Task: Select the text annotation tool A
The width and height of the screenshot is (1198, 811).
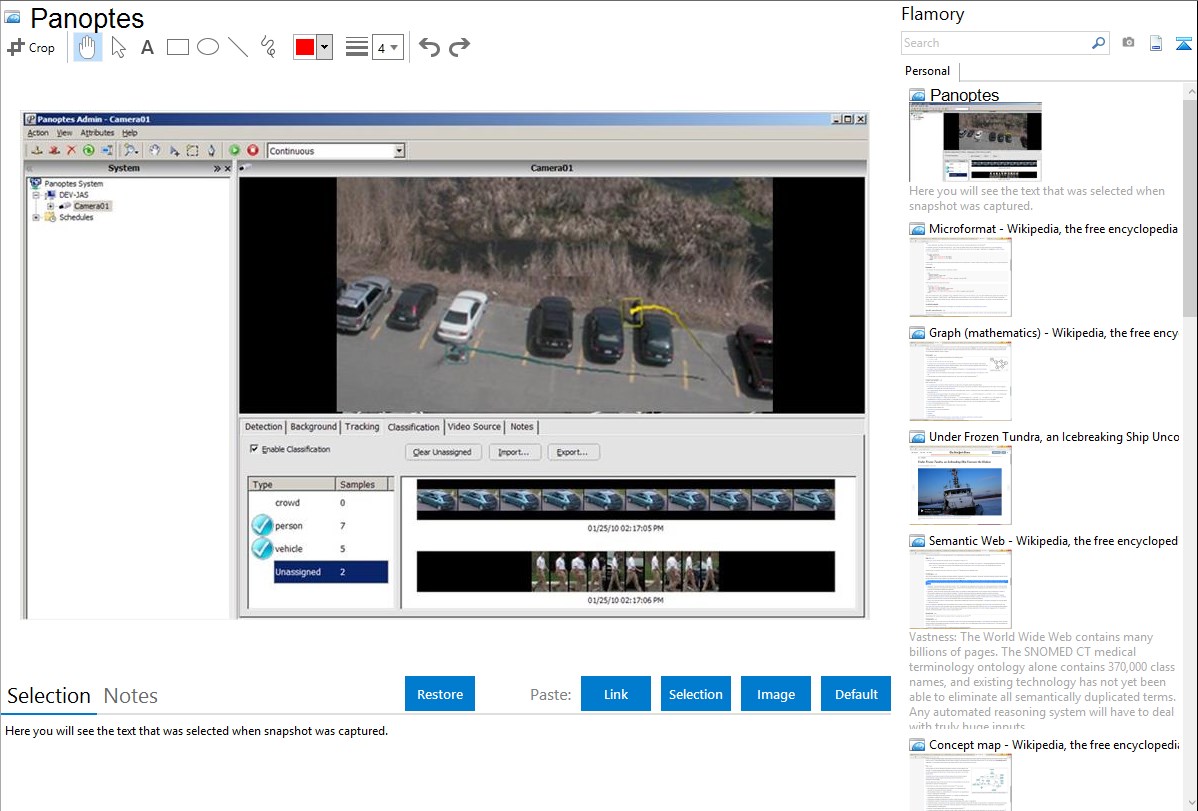Action: 147,47
